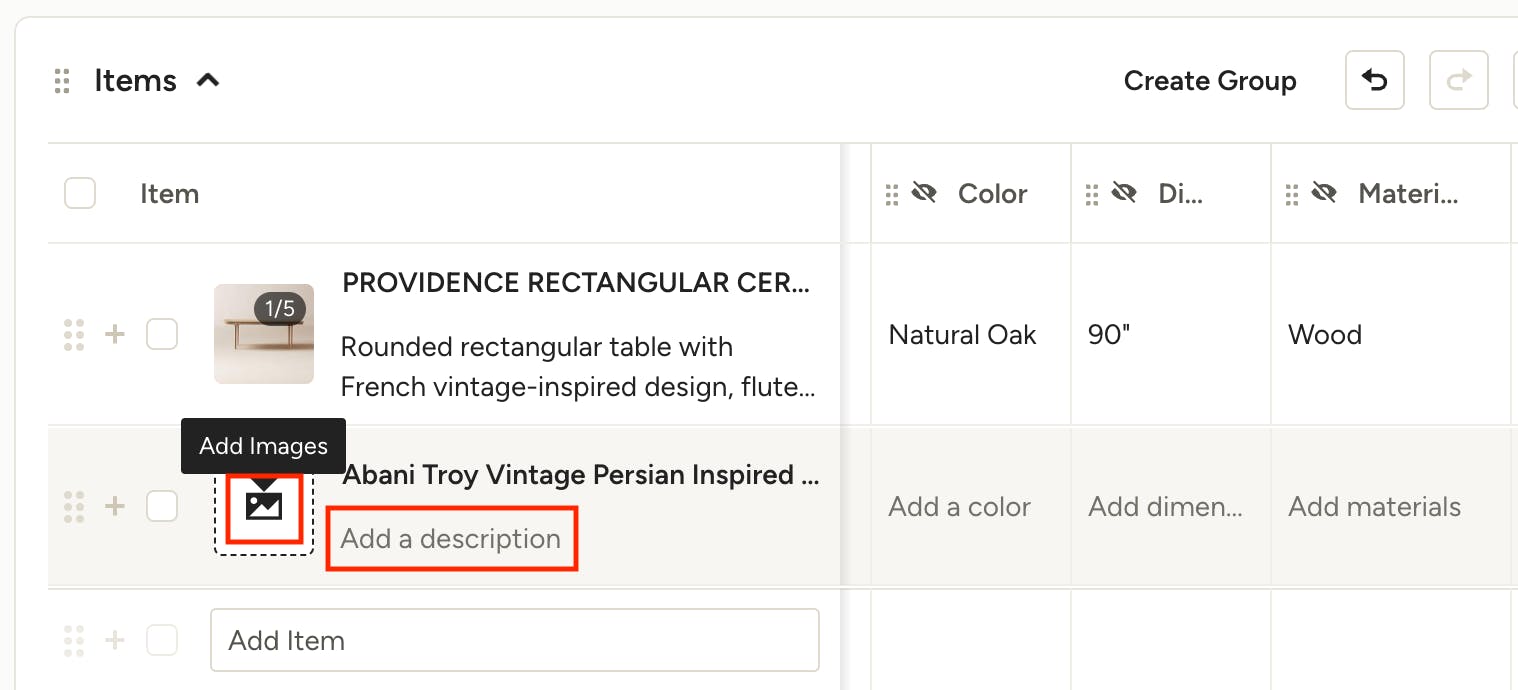Image resolution: width=1518 pixels, height=690 pixels.
Task: Toggle visibility of the Color column
Action: click(925, 193)
